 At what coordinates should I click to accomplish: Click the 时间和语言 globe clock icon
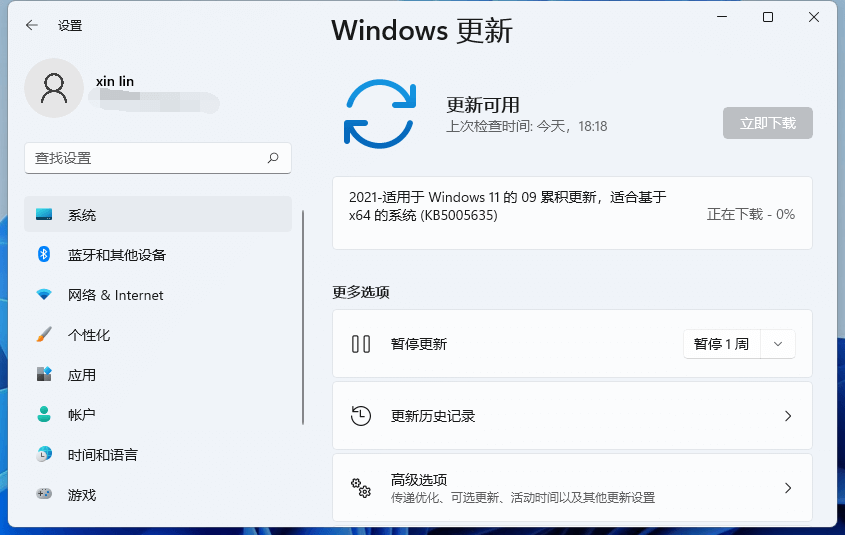click(44, 454)
